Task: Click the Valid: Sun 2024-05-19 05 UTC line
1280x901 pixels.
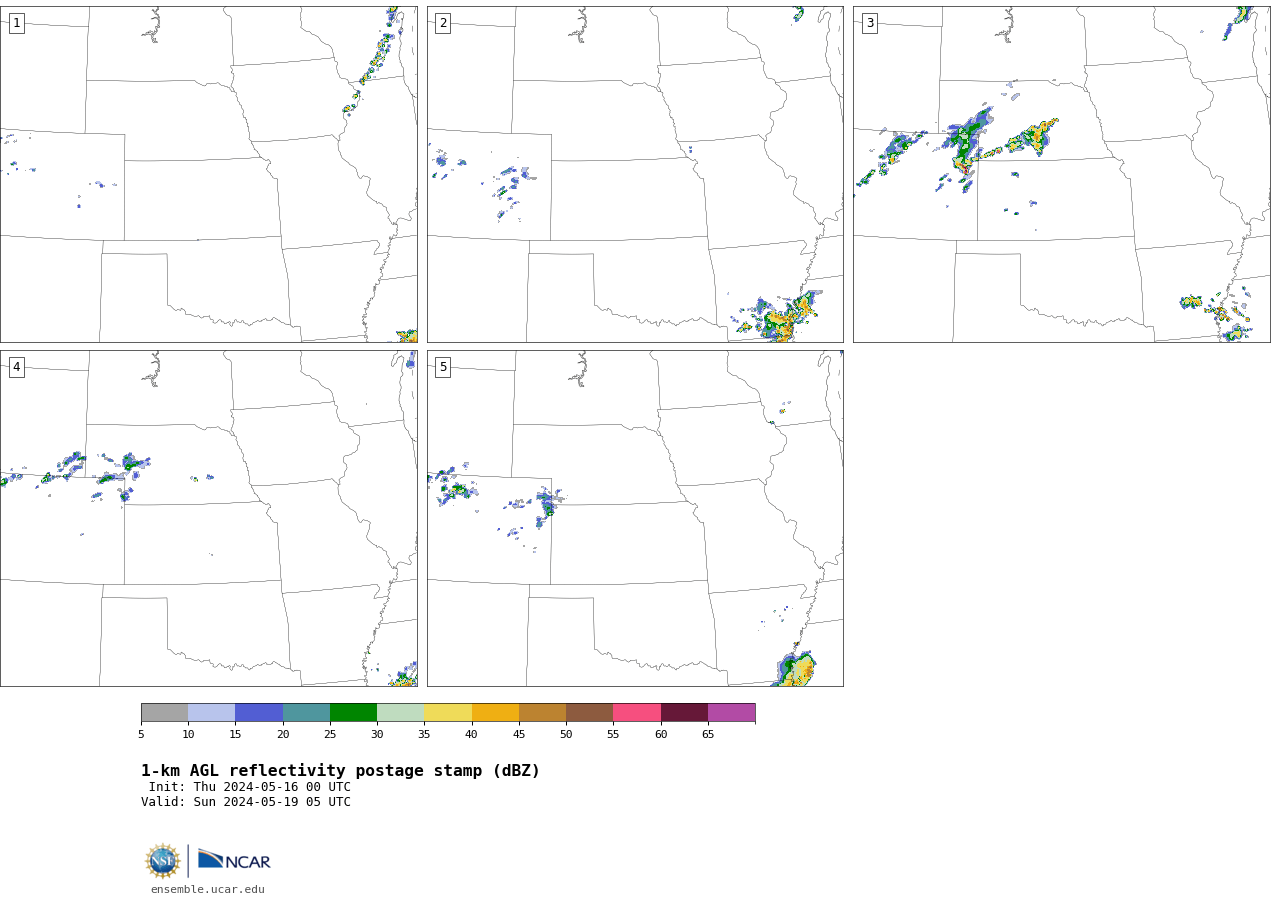Action: pyautogui.click(x=246, y=802)
